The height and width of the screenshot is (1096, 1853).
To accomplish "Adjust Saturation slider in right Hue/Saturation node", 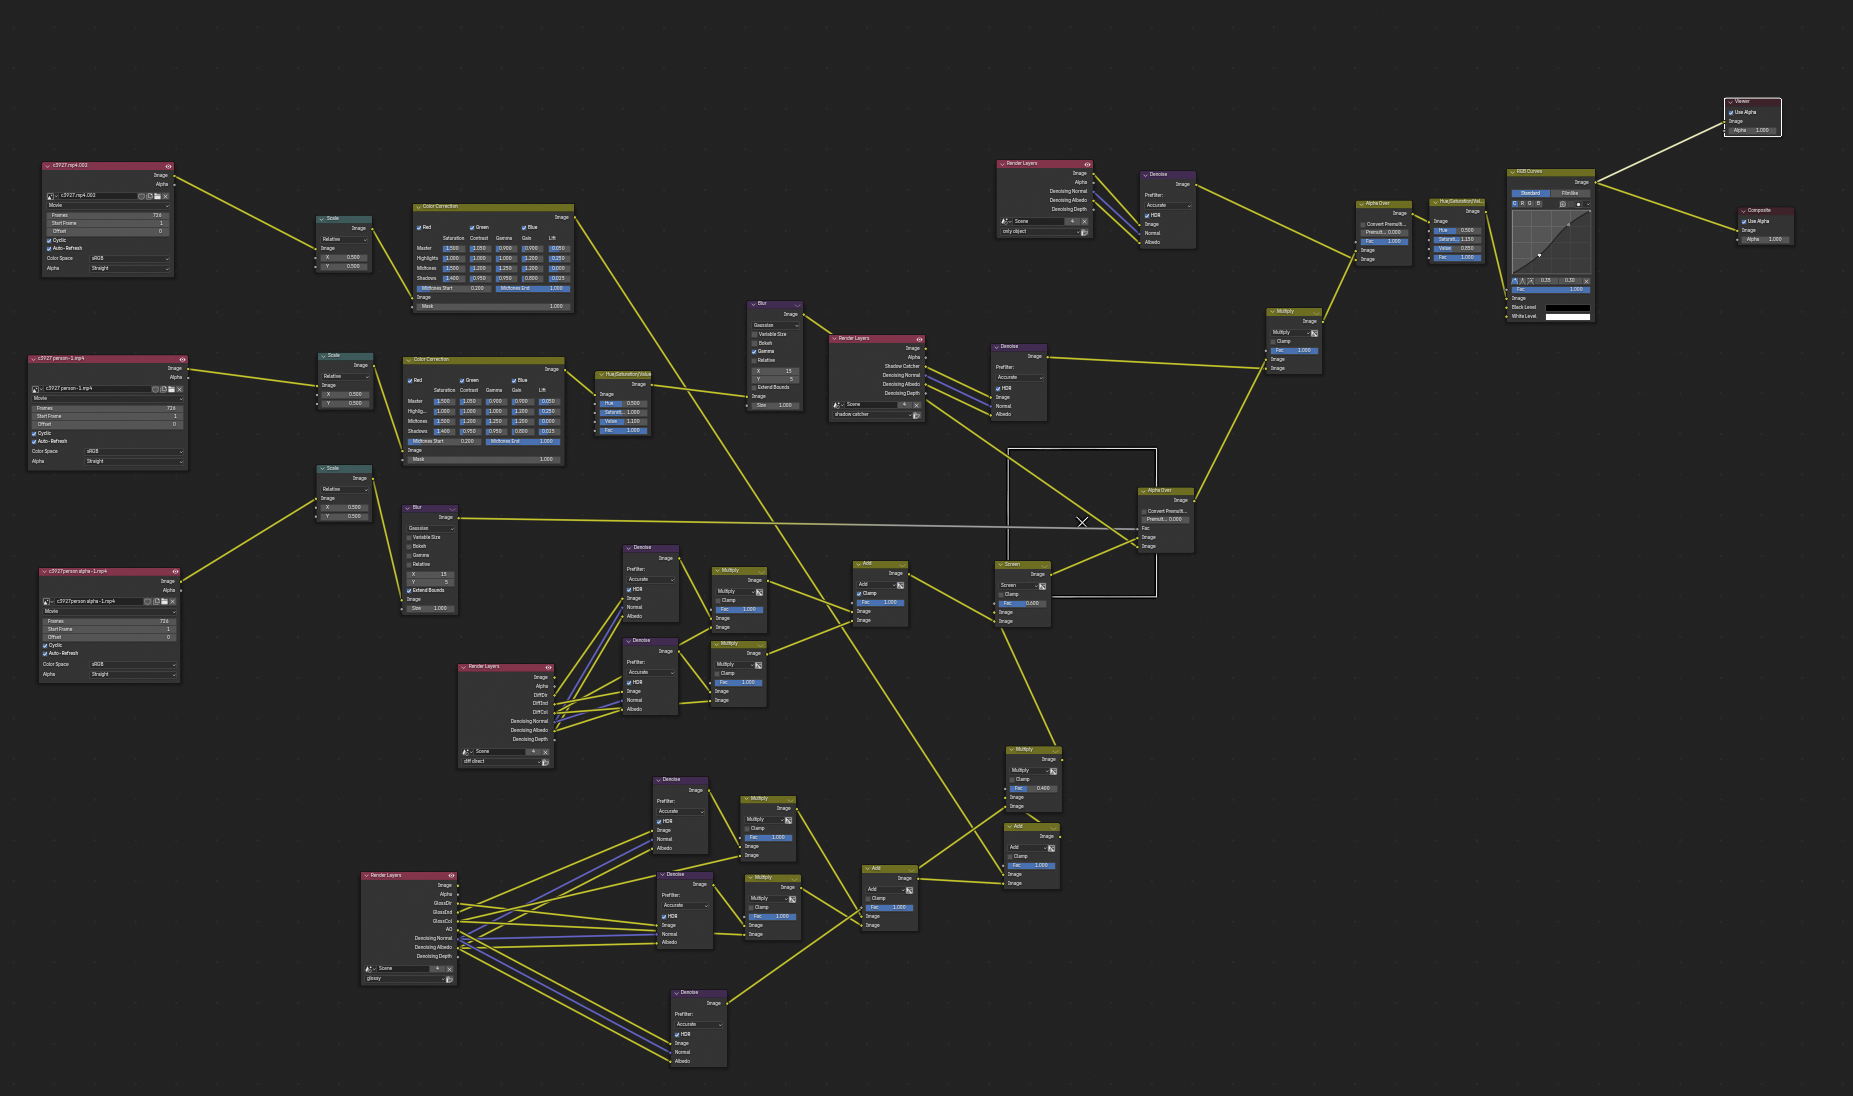I will [x=1457, y=239].
